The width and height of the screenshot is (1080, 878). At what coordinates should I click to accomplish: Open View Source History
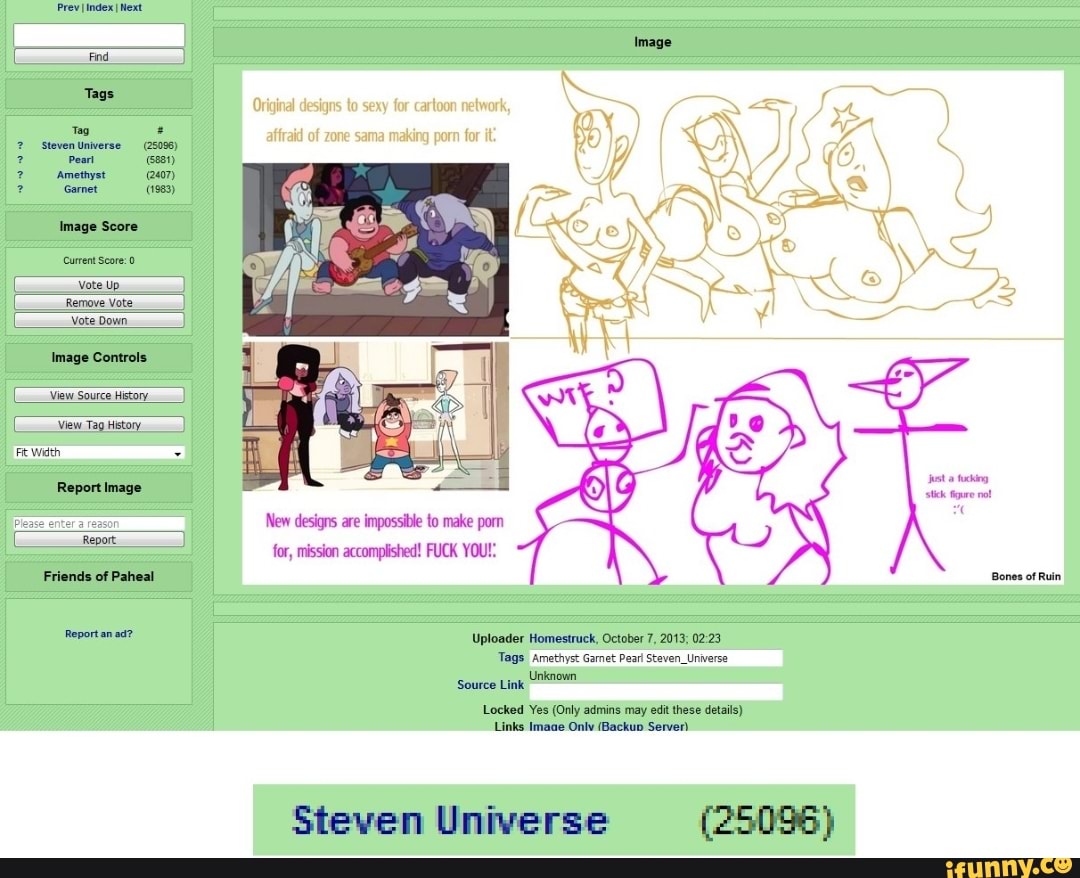(99, 396)
